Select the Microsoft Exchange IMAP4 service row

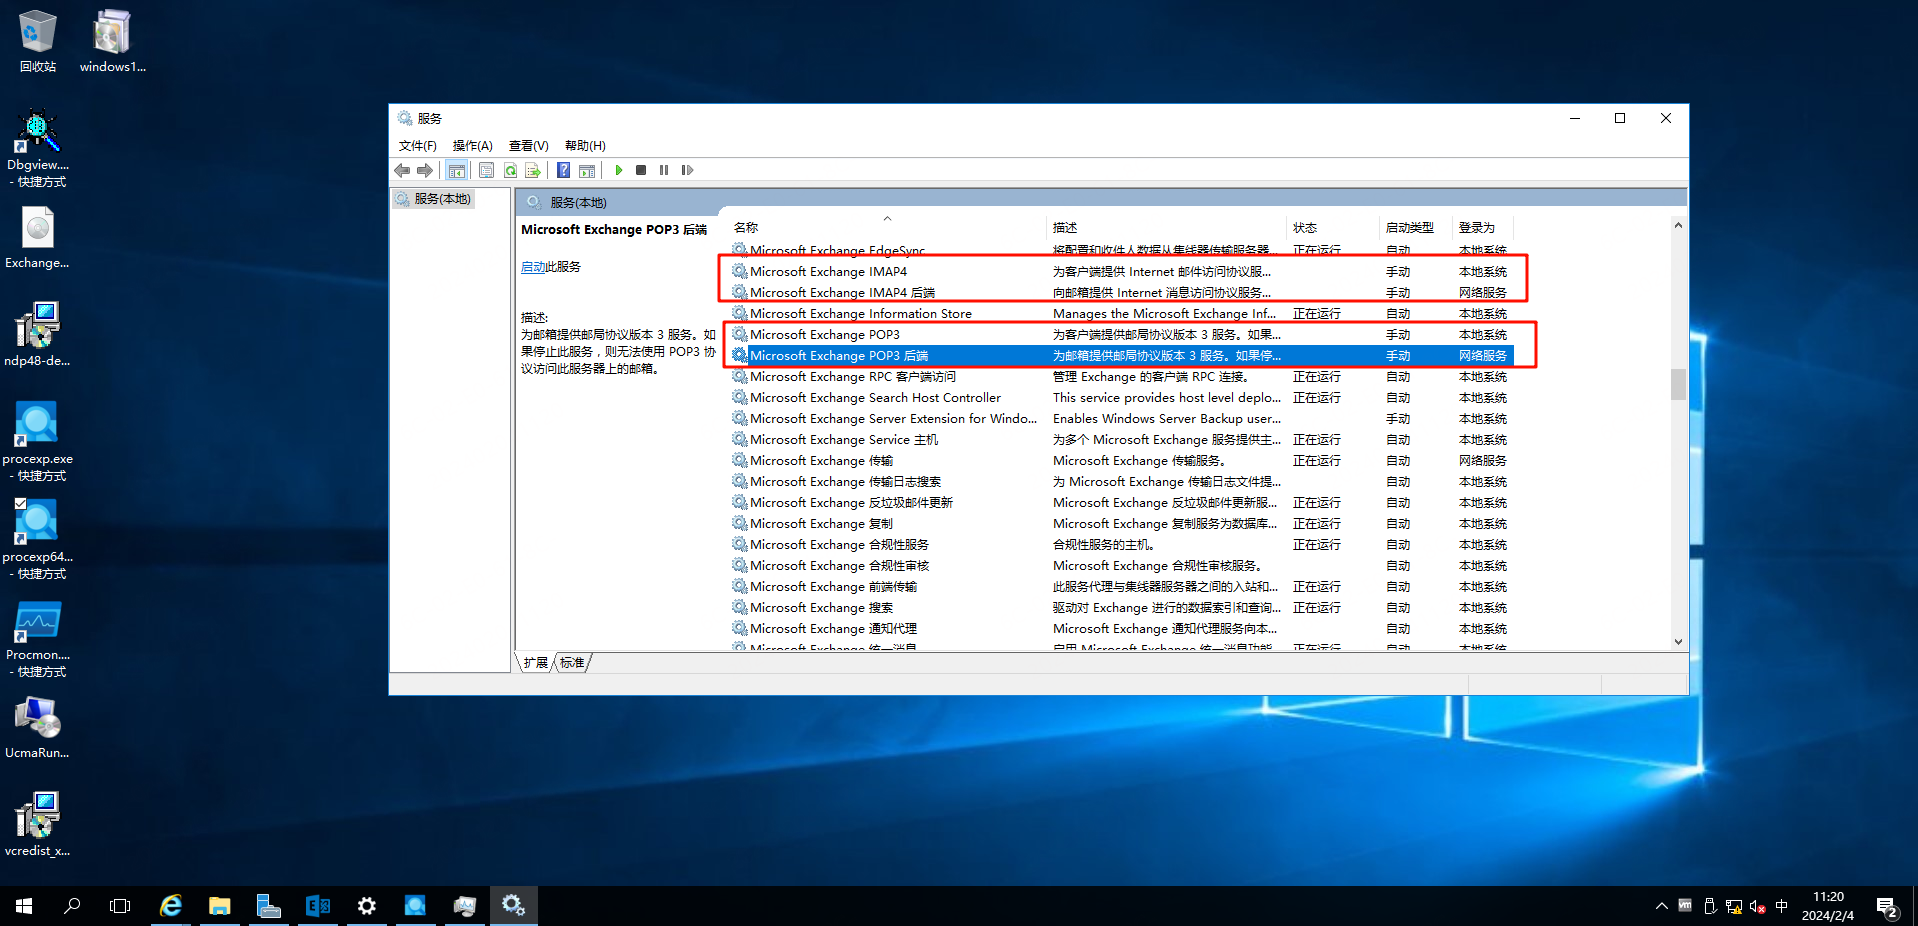[828, 272]
